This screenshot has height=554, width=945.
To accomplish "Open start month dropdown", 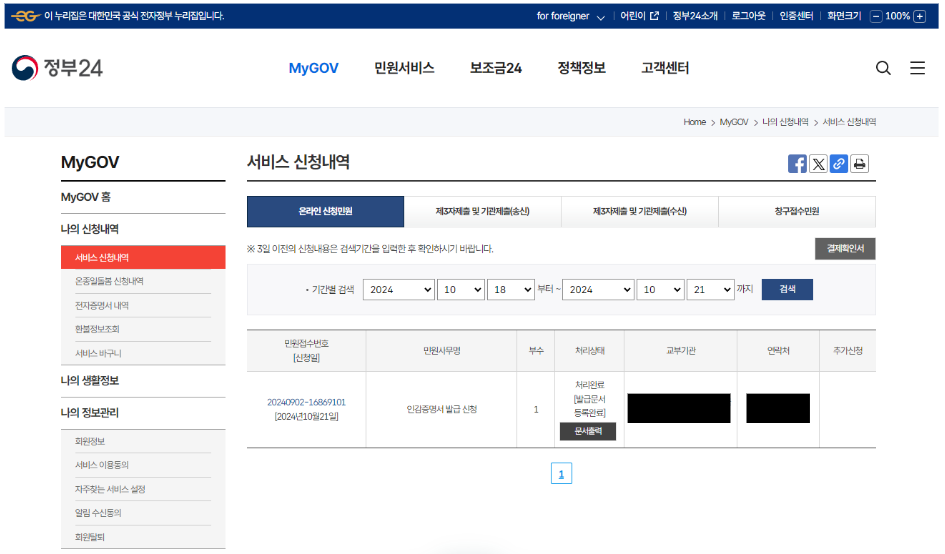I will [x=460, y=289].
